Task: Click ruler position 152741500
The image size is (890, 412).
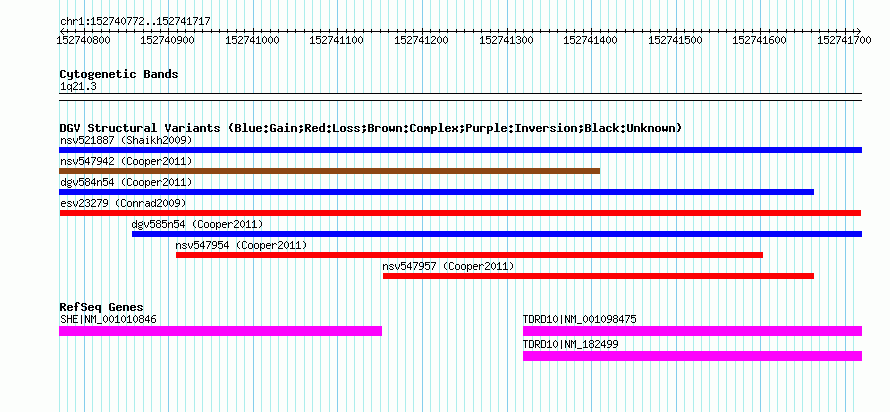Action: tap(675, 40)
